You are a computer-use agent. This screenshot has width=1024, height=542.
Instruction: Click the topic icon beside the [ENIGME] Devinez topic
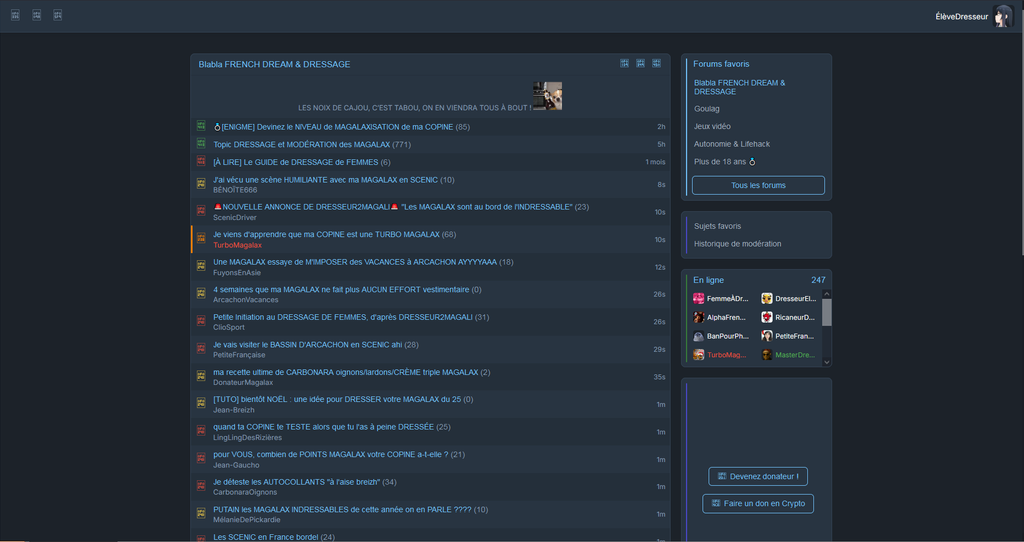(x=201, y=125)
